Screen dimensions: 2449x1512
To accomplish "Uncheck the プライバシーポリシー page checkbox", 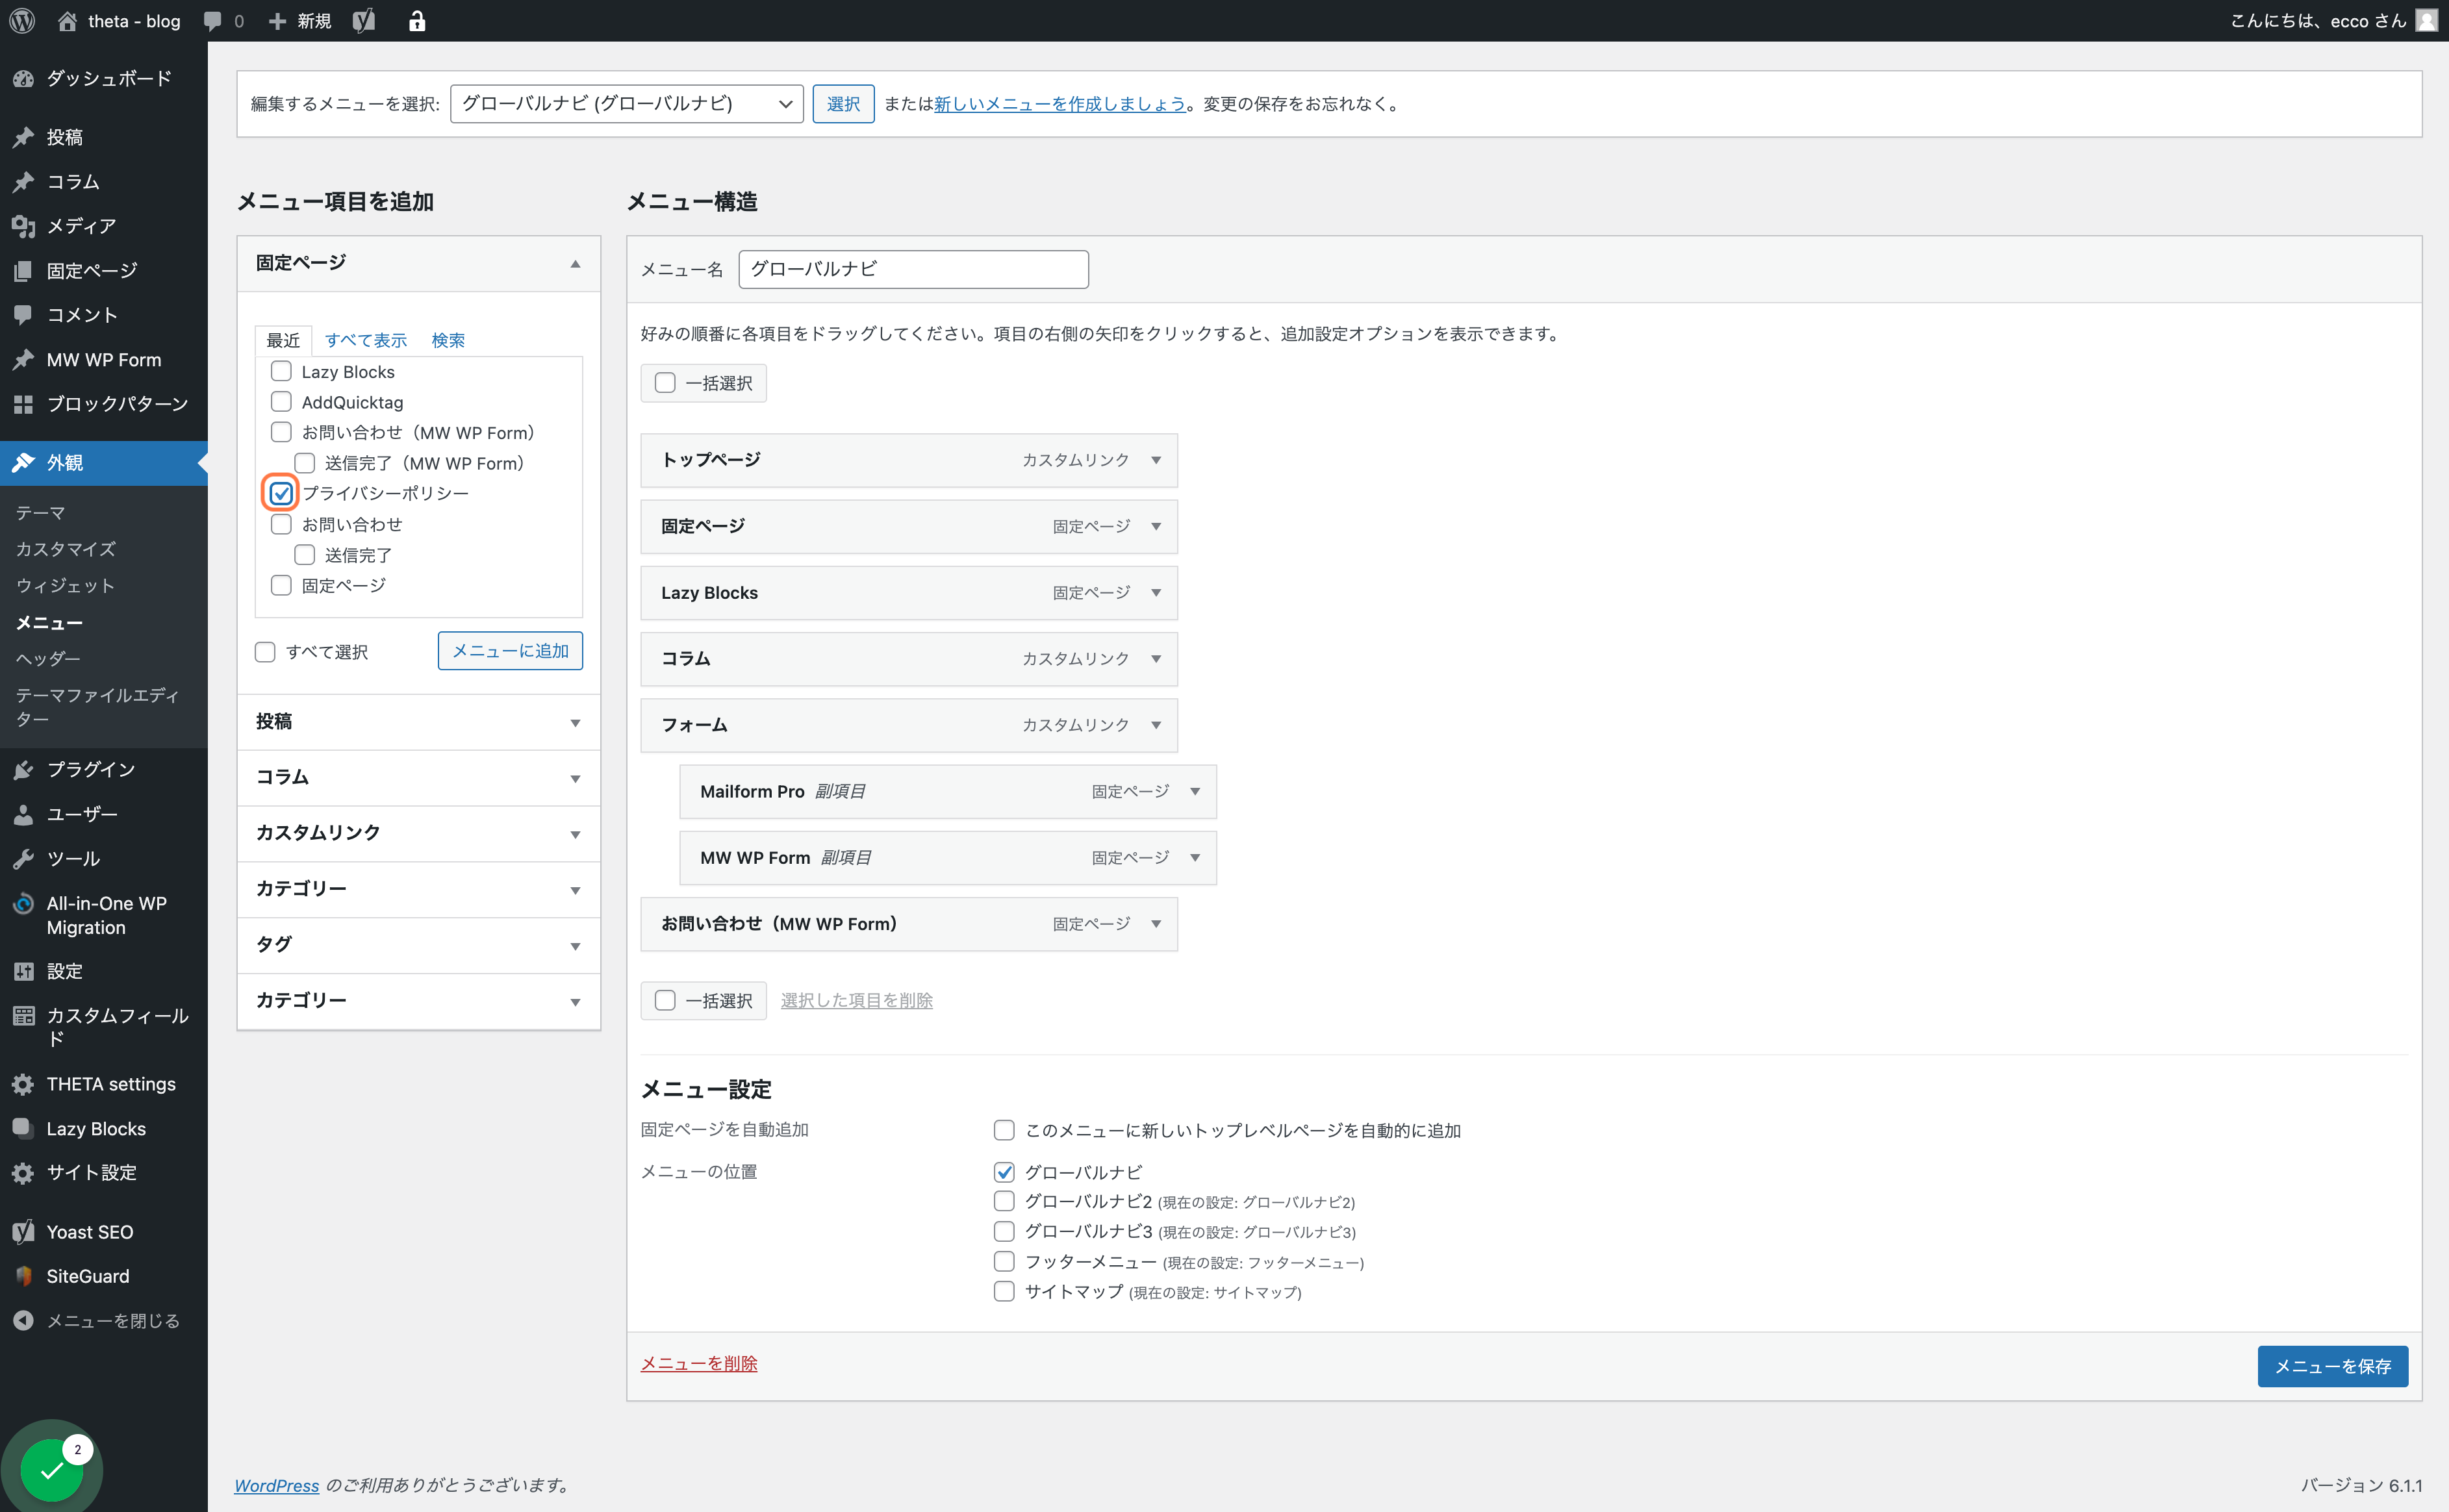I will point(281,493).
